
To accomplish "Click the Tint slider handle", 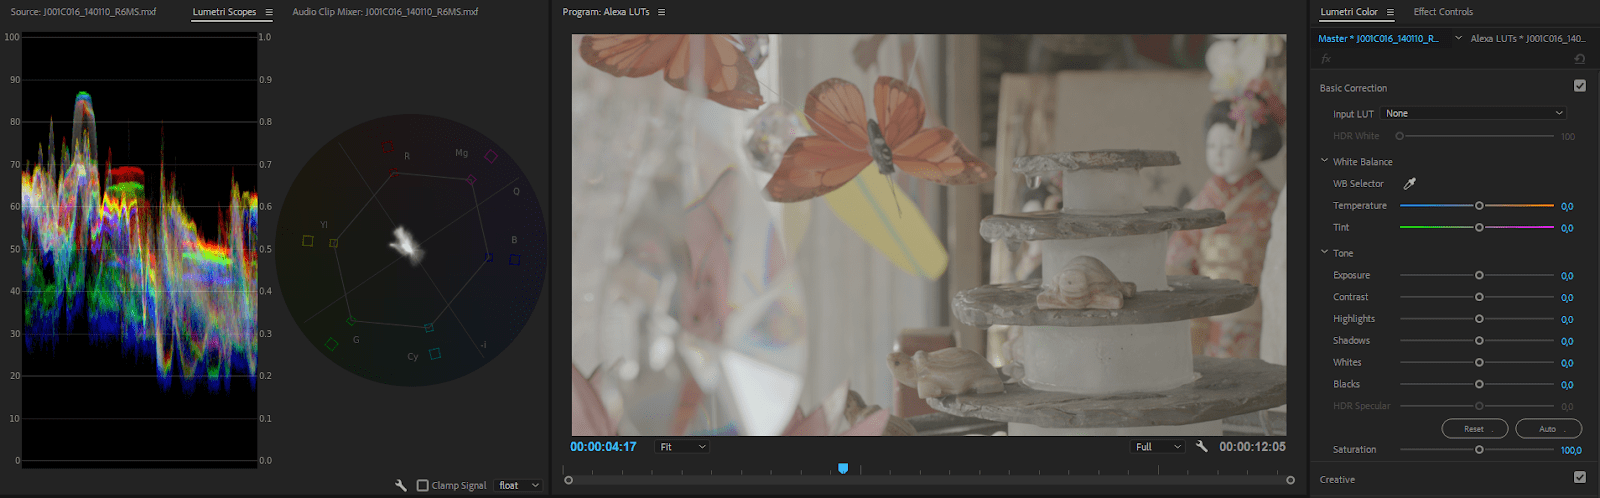I will [x=1479, y=227].
